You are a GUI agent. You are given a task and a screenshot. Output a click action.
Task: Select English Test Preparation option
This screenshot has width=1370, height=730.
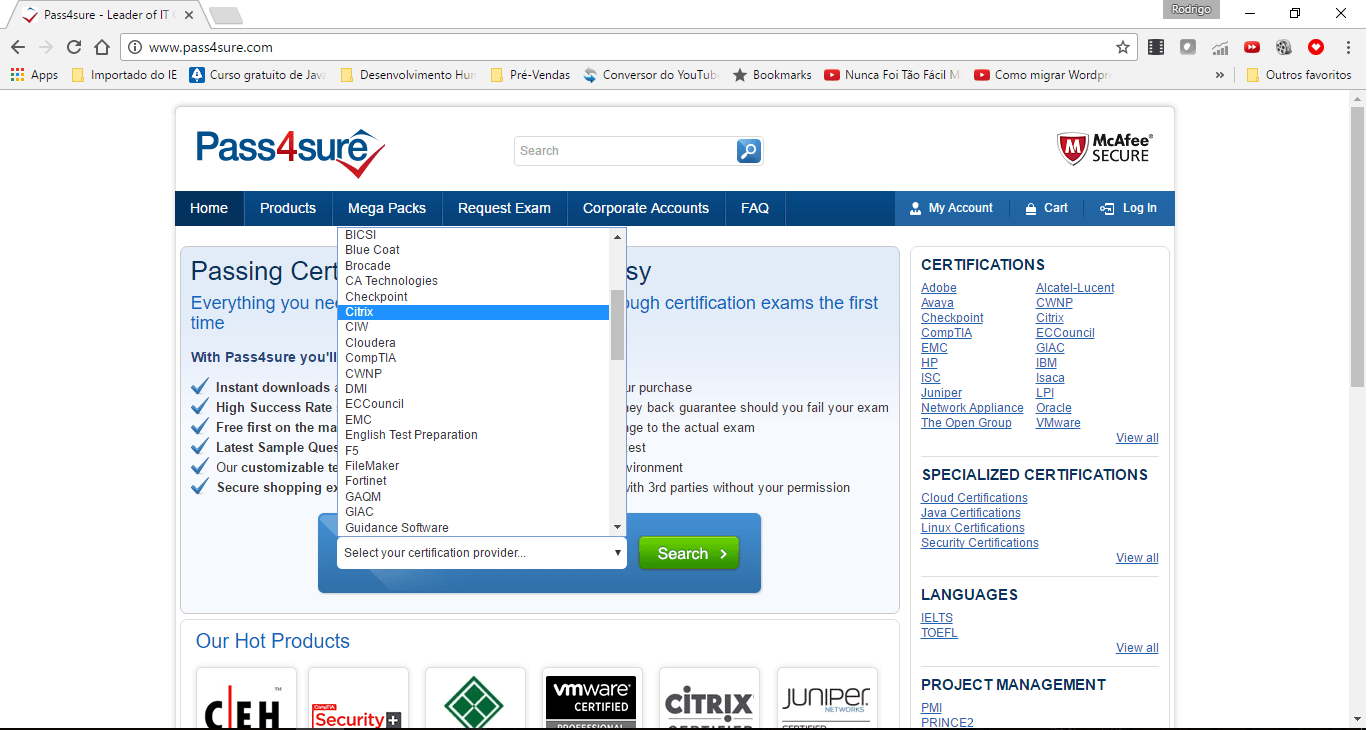[x=473, y=435]
